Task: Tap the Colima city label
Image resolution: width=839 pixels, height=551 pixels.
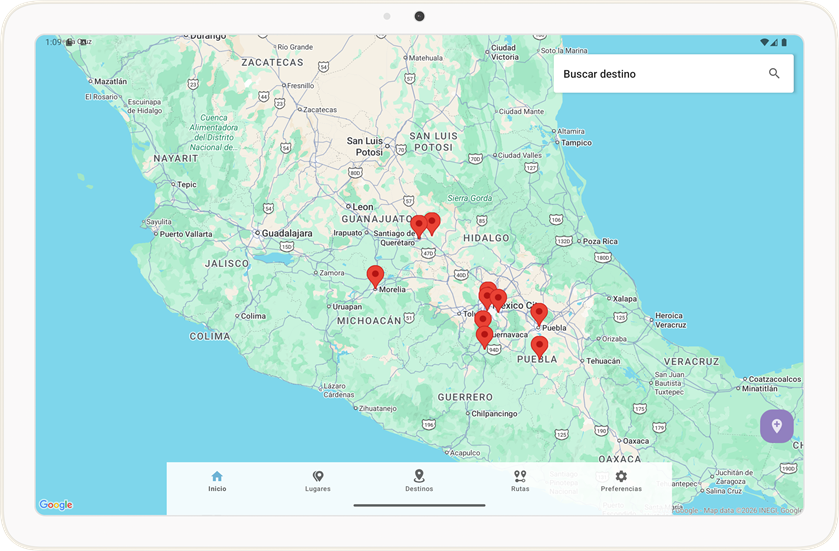Action: [253, 316]
